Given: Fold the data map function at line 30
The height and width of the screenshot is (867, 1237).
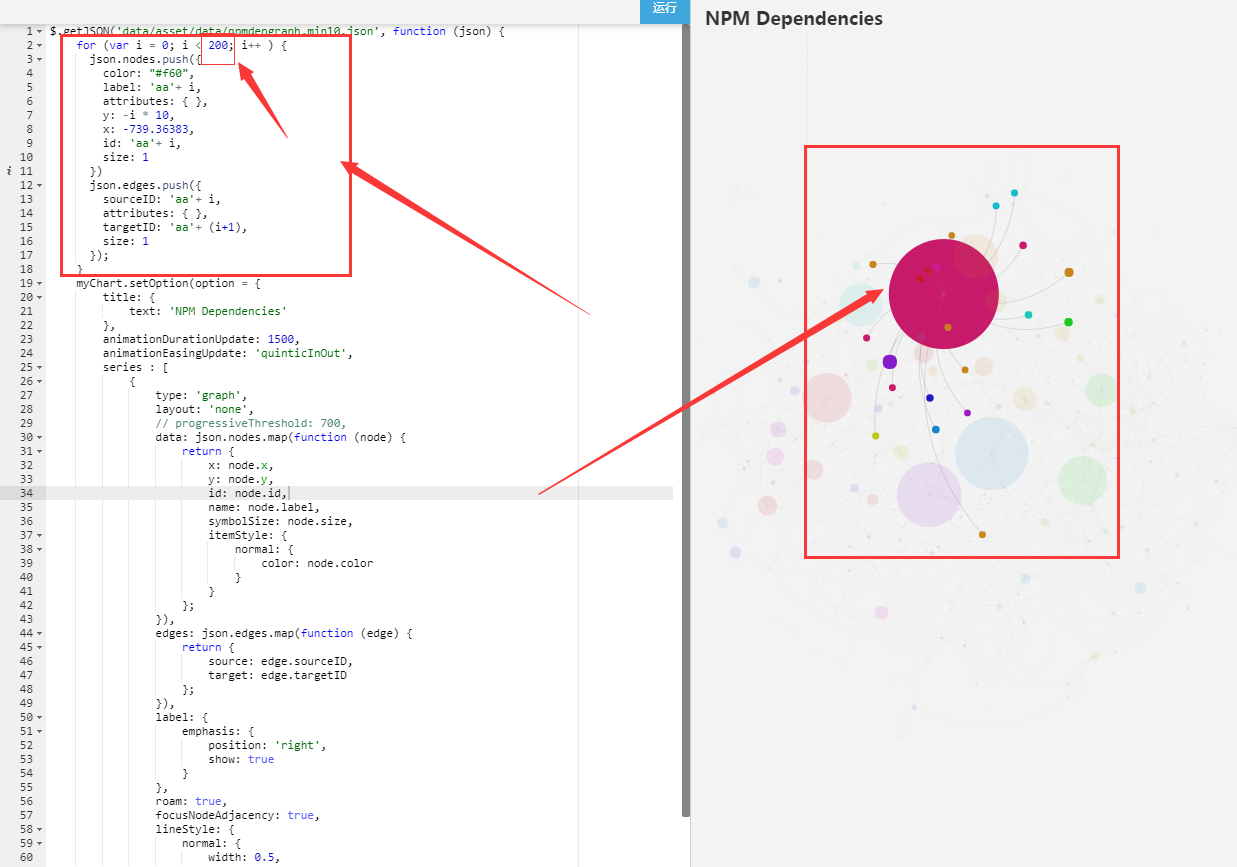Looking at the screenshot, I should click(x=39, y=437).
